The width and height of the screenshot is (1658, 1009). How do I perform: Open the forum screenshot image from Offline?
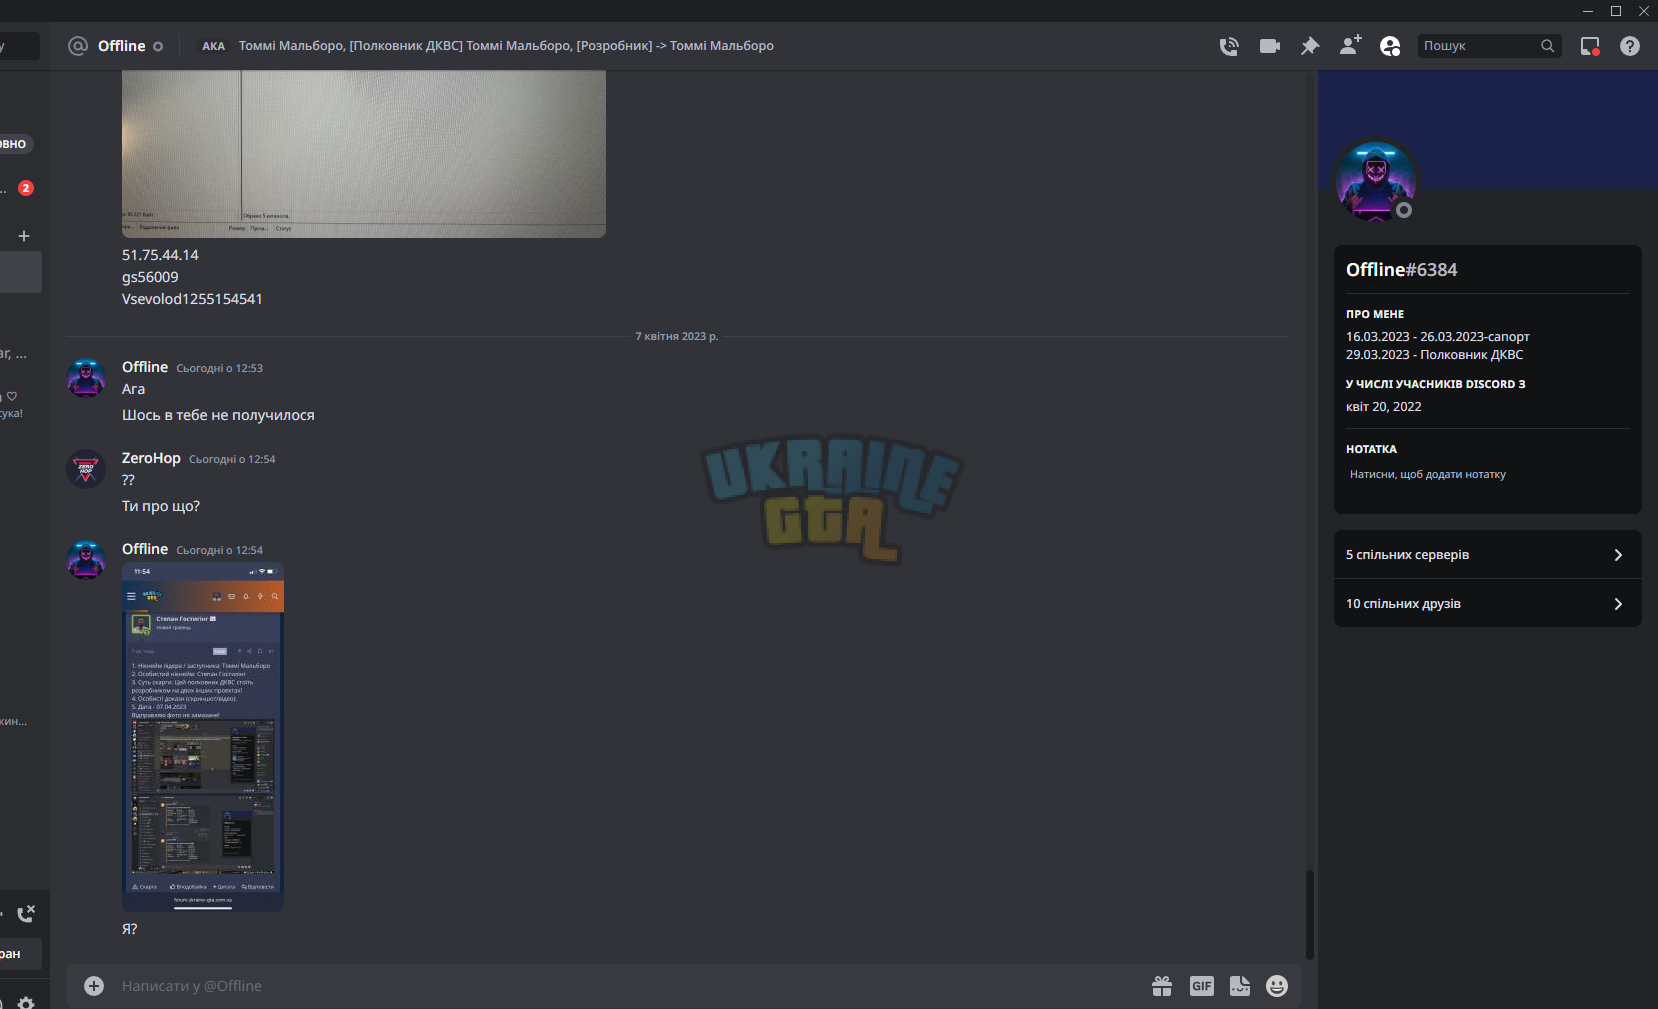point(203,737)
